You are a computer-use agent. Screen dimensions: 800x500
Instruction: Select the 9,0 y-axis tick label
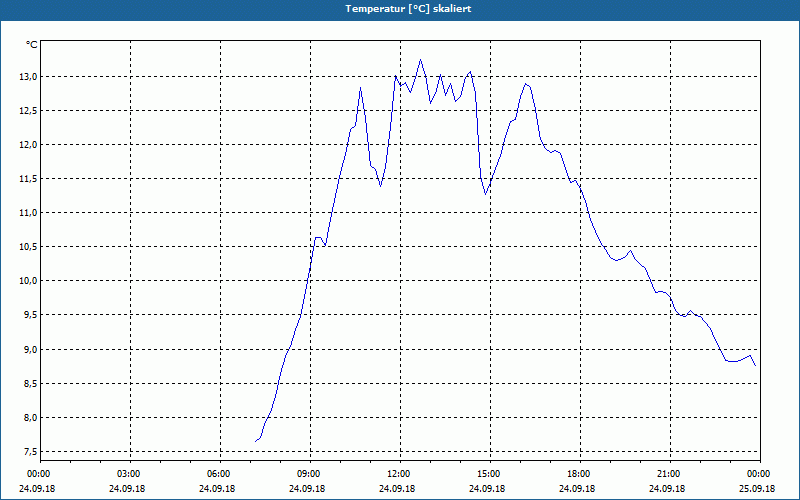(x=30, y=349)
